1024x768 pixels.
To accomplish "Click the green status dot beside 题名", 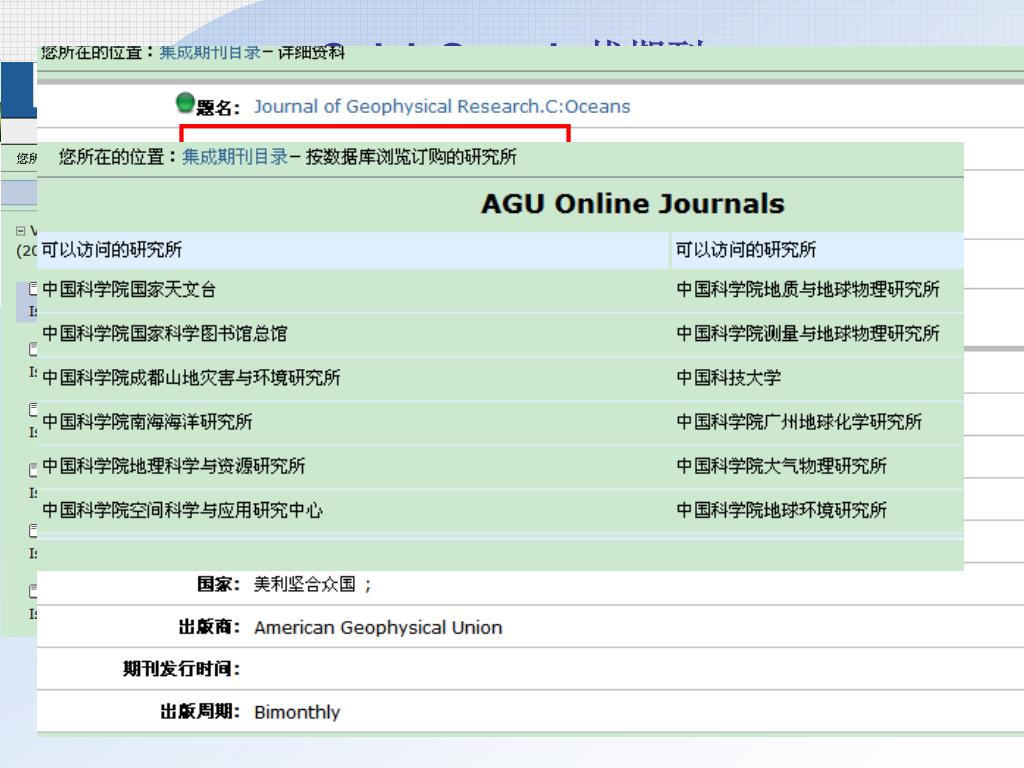I will 185,103.
